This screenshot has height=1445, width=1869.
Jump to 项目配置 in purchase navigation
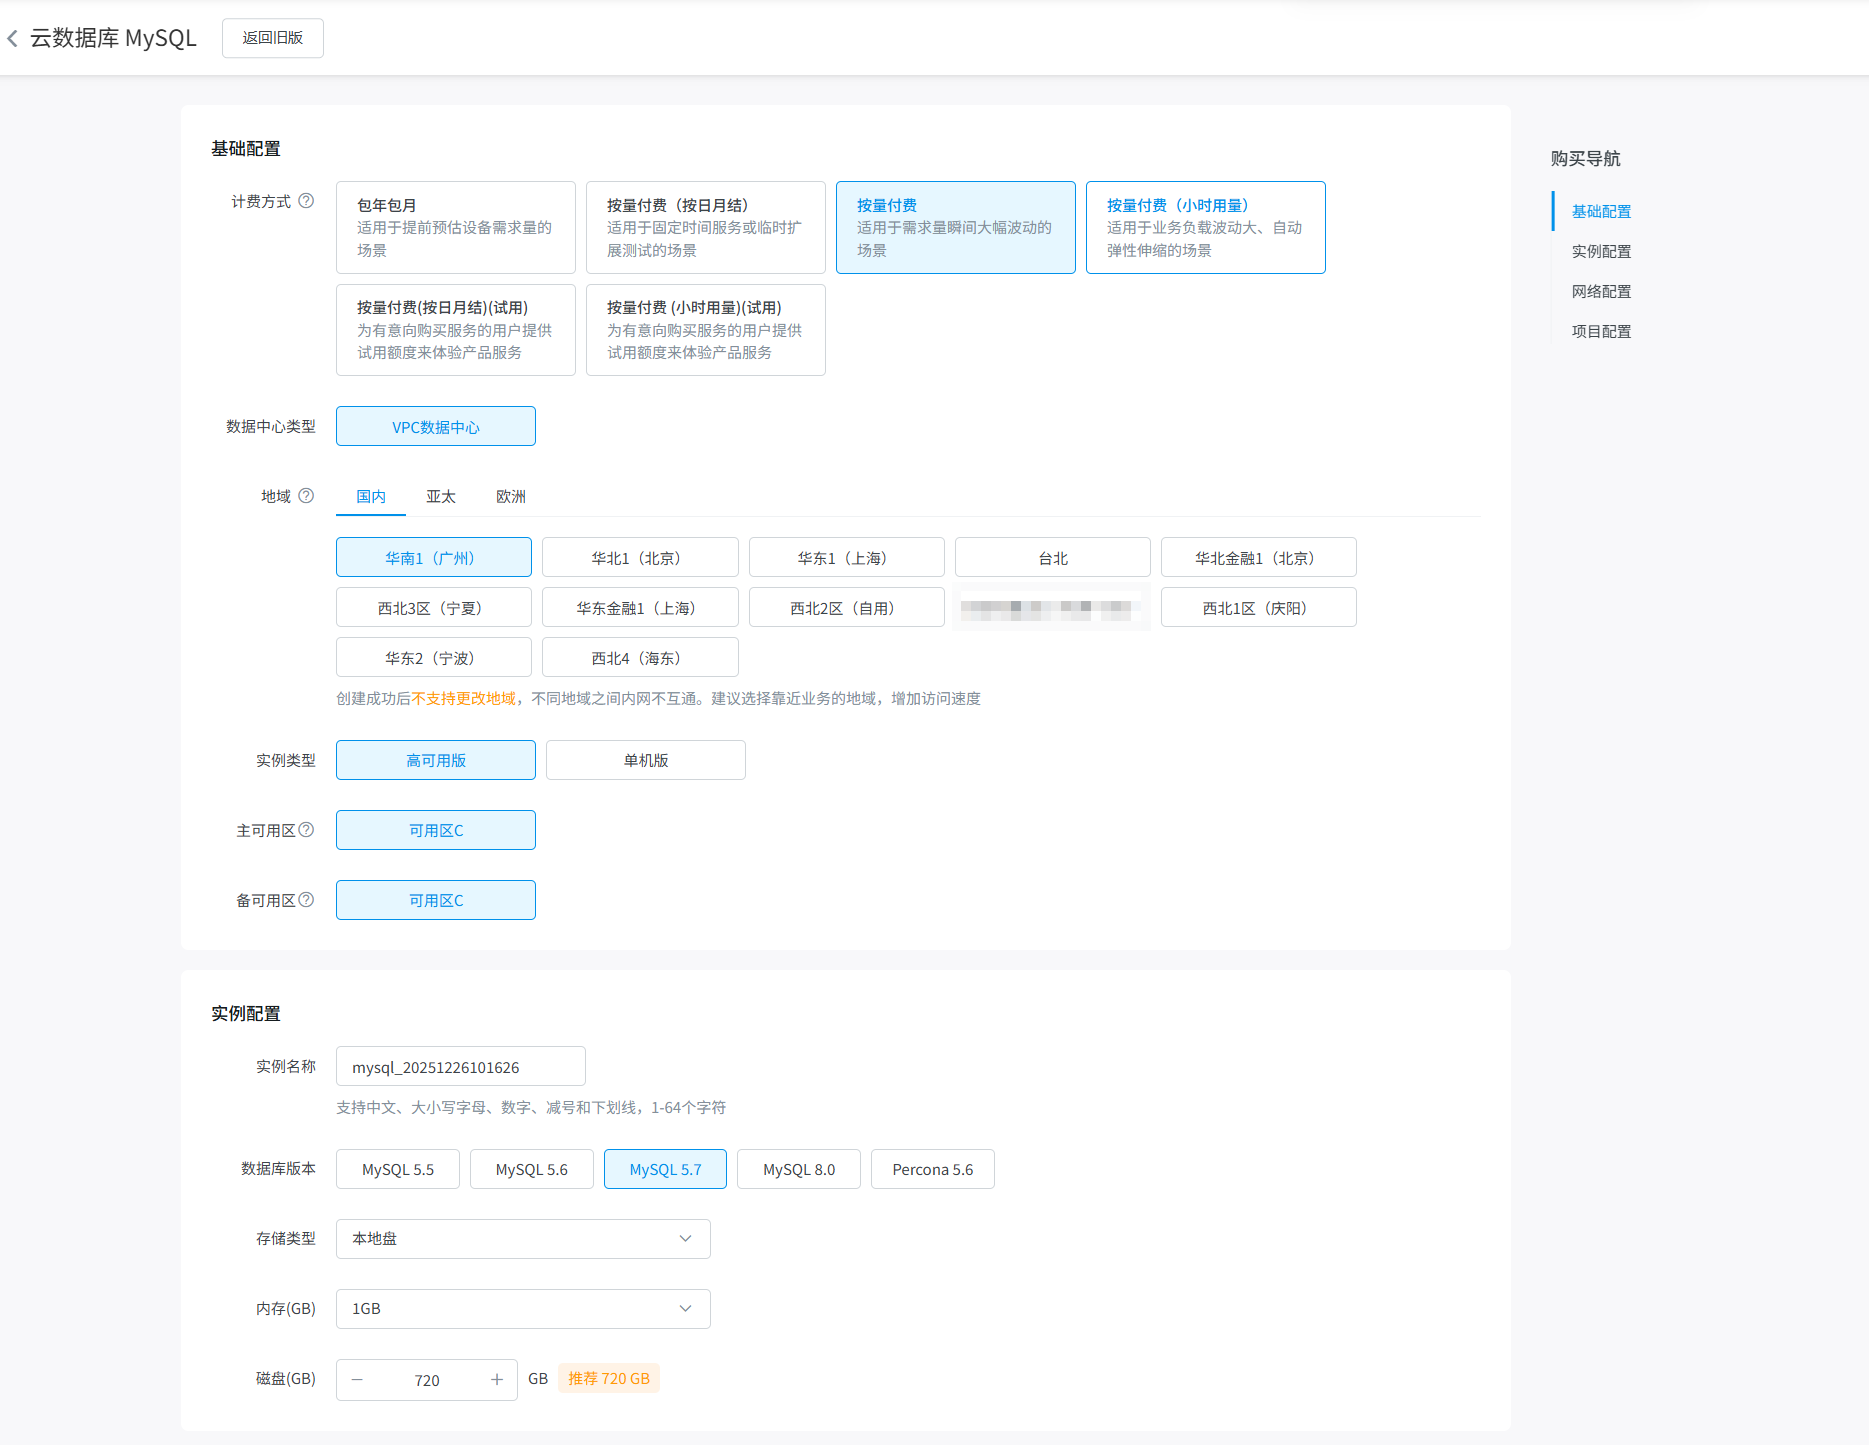(1600, 331)
